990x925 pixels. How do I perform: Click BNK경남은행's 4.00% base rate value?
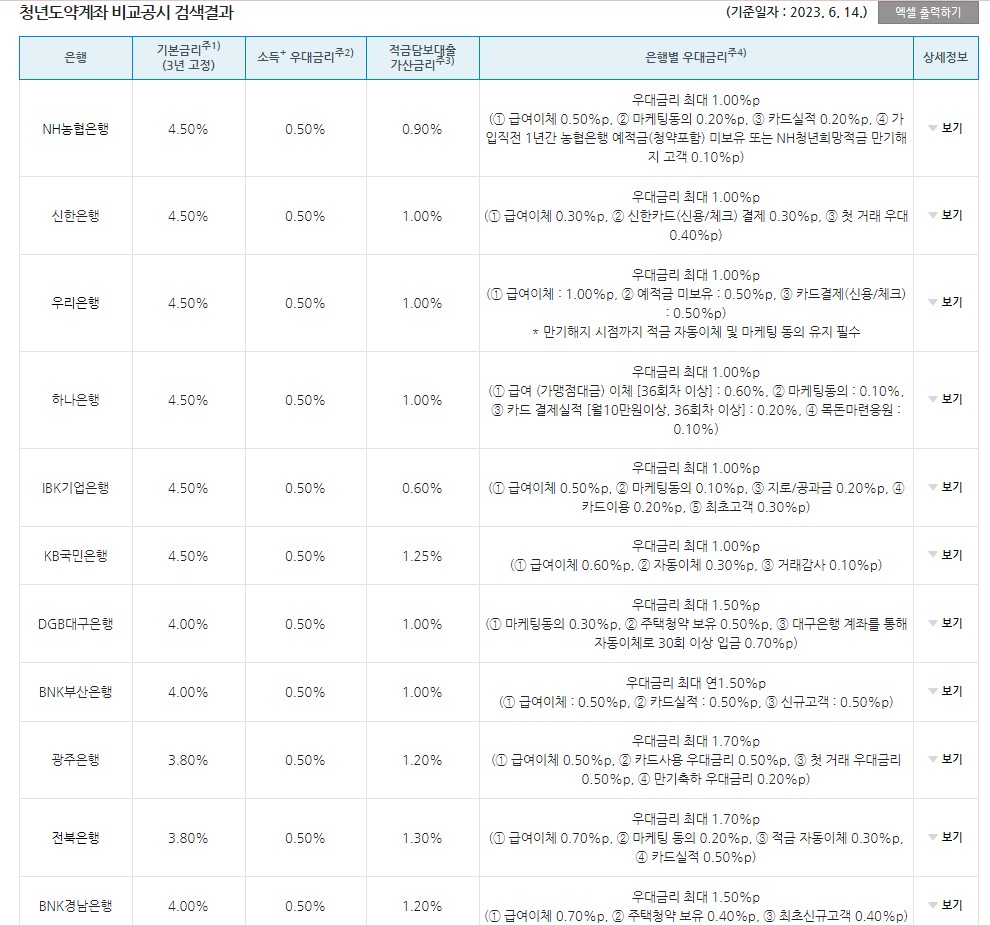tap(188, 907)
